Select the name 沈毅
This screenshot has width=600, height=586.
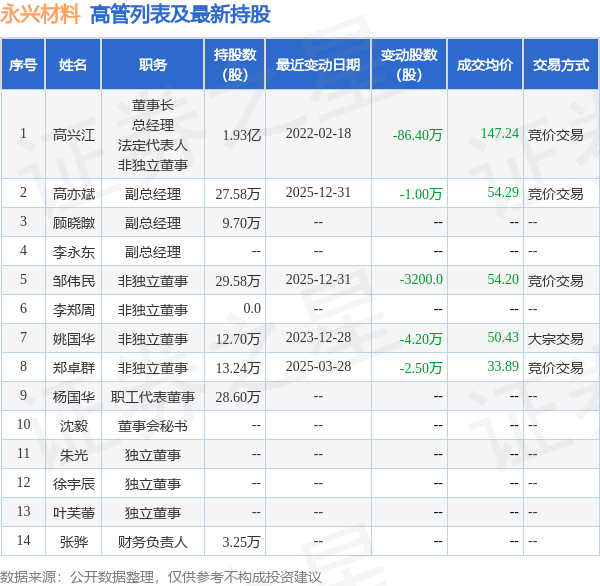(x=73, y=426)
